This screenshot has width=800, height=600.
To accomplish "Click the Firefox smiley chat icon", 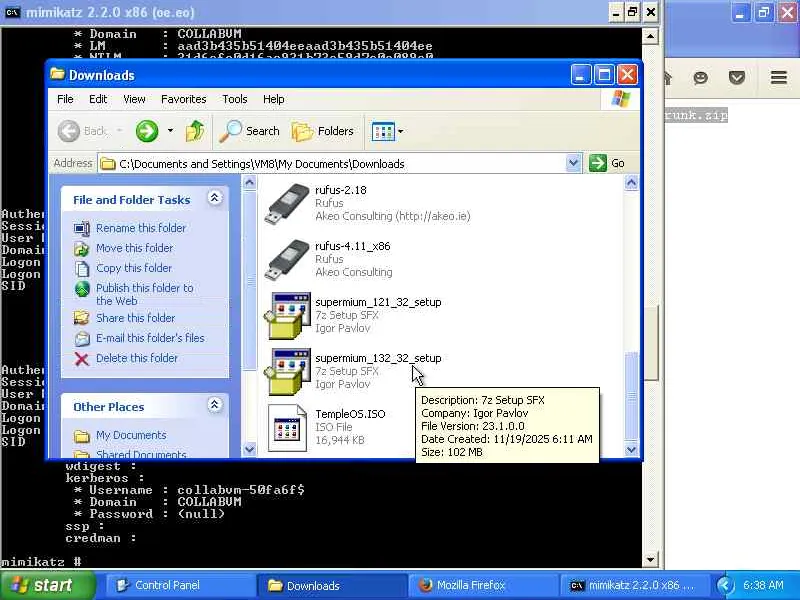I will [701, 78].
